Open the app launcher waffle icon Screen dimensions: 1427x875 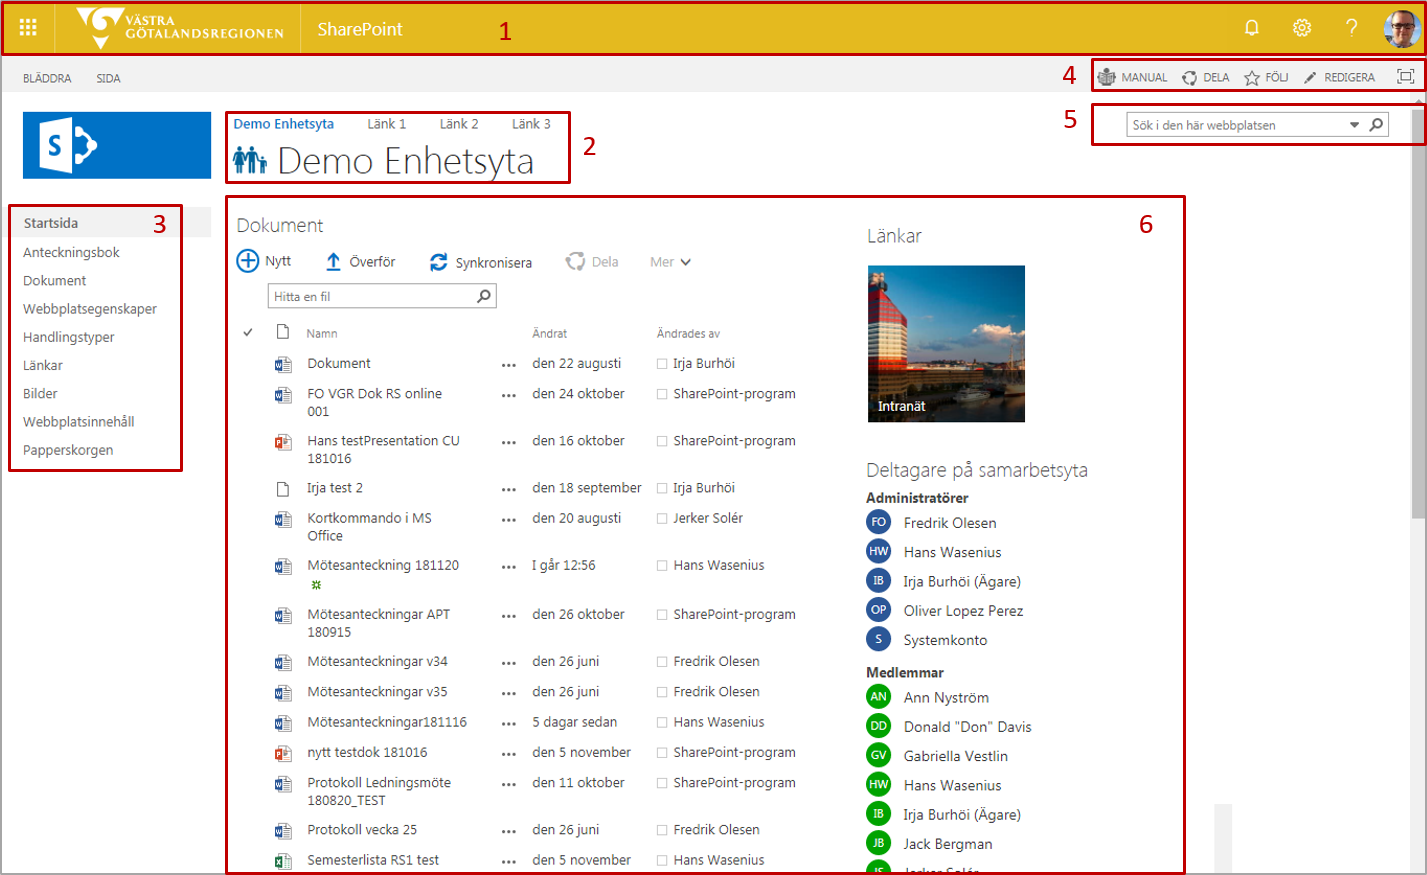pyautogui.click(x=28, y=28)
